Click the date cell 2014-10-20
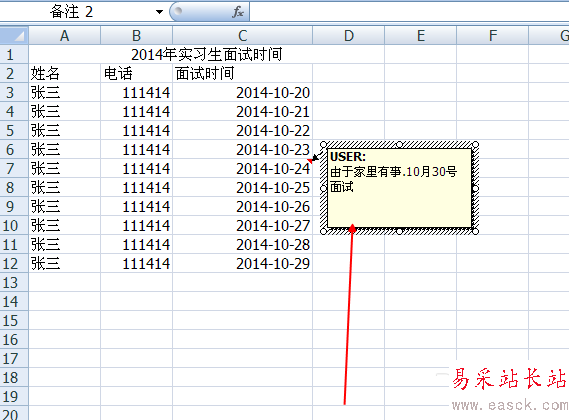Screen dimensions: 569x420 click(x=242, y=93)
